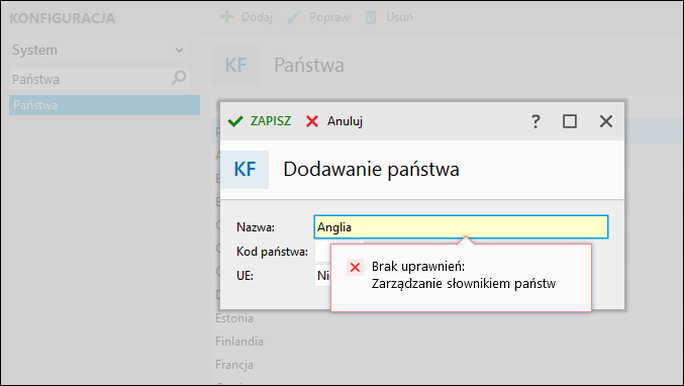Viewport: 684px width, 386px height.
Task: Click the Nazwa input containing Anglia
Action: tap(461, 227)
